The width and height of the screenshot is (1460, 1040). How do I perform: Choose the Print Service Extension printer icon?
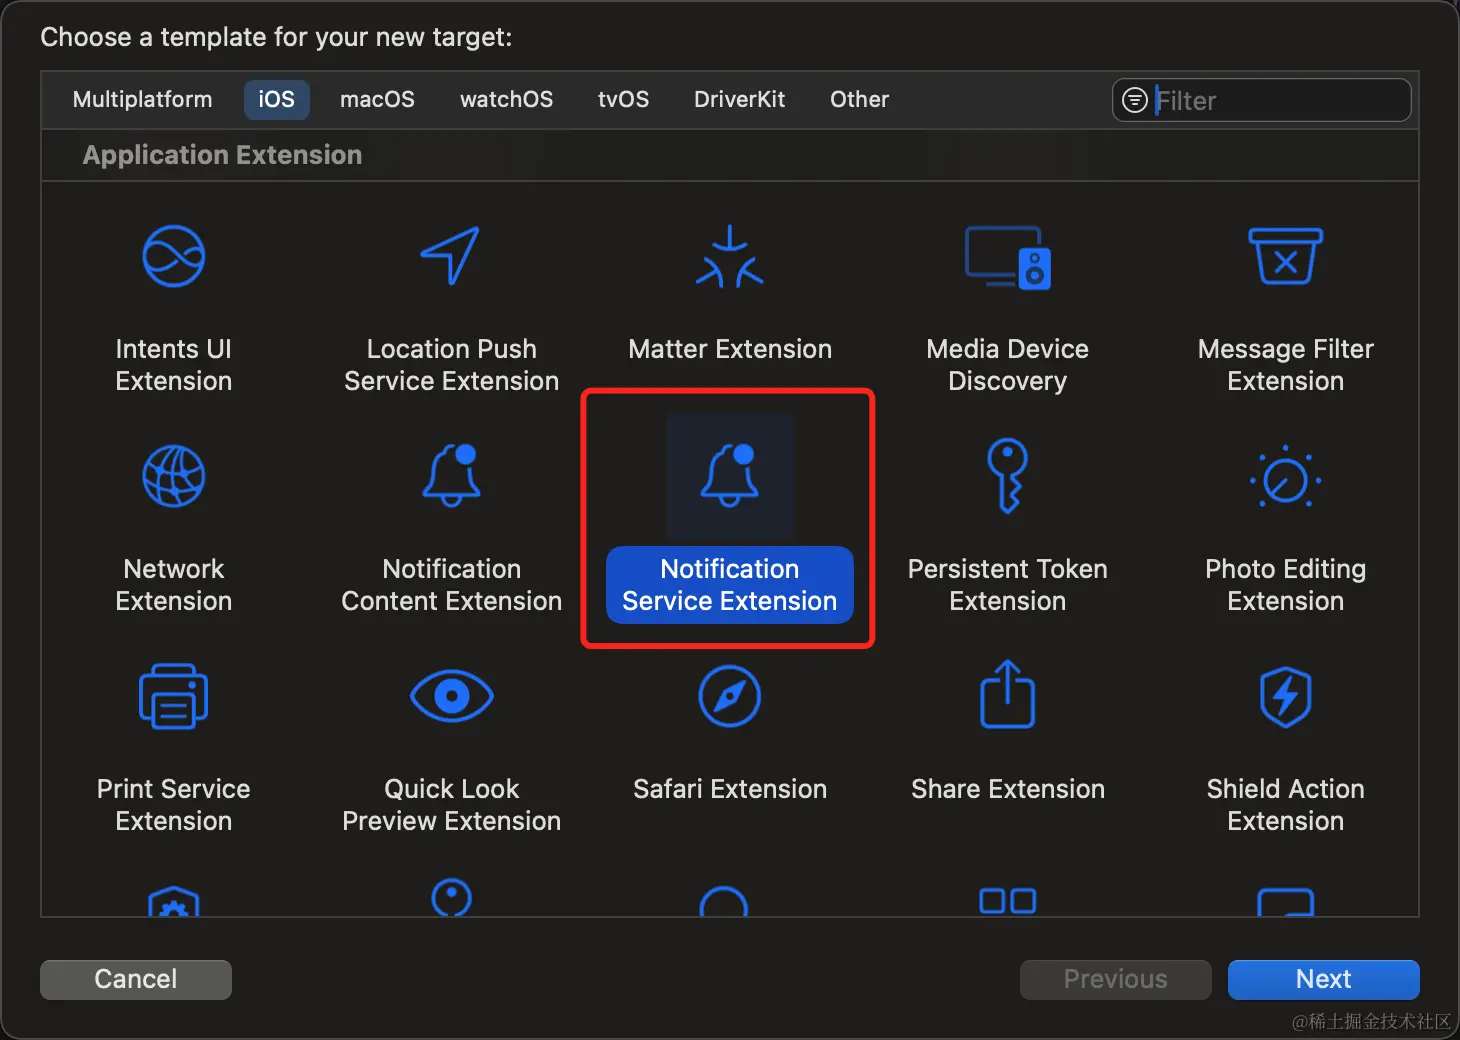174,696
